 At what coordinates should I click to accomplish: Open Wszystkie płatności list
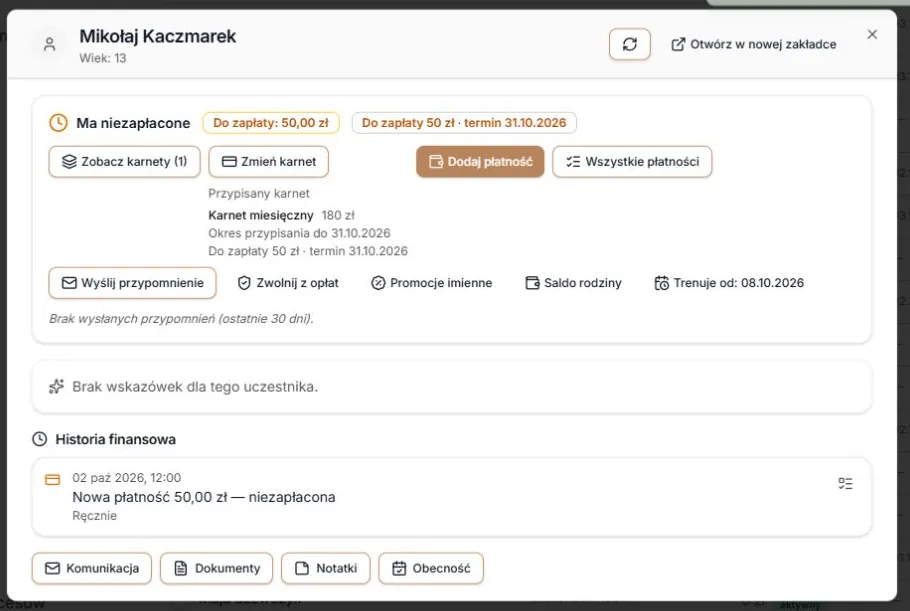(x=632, y=162)
